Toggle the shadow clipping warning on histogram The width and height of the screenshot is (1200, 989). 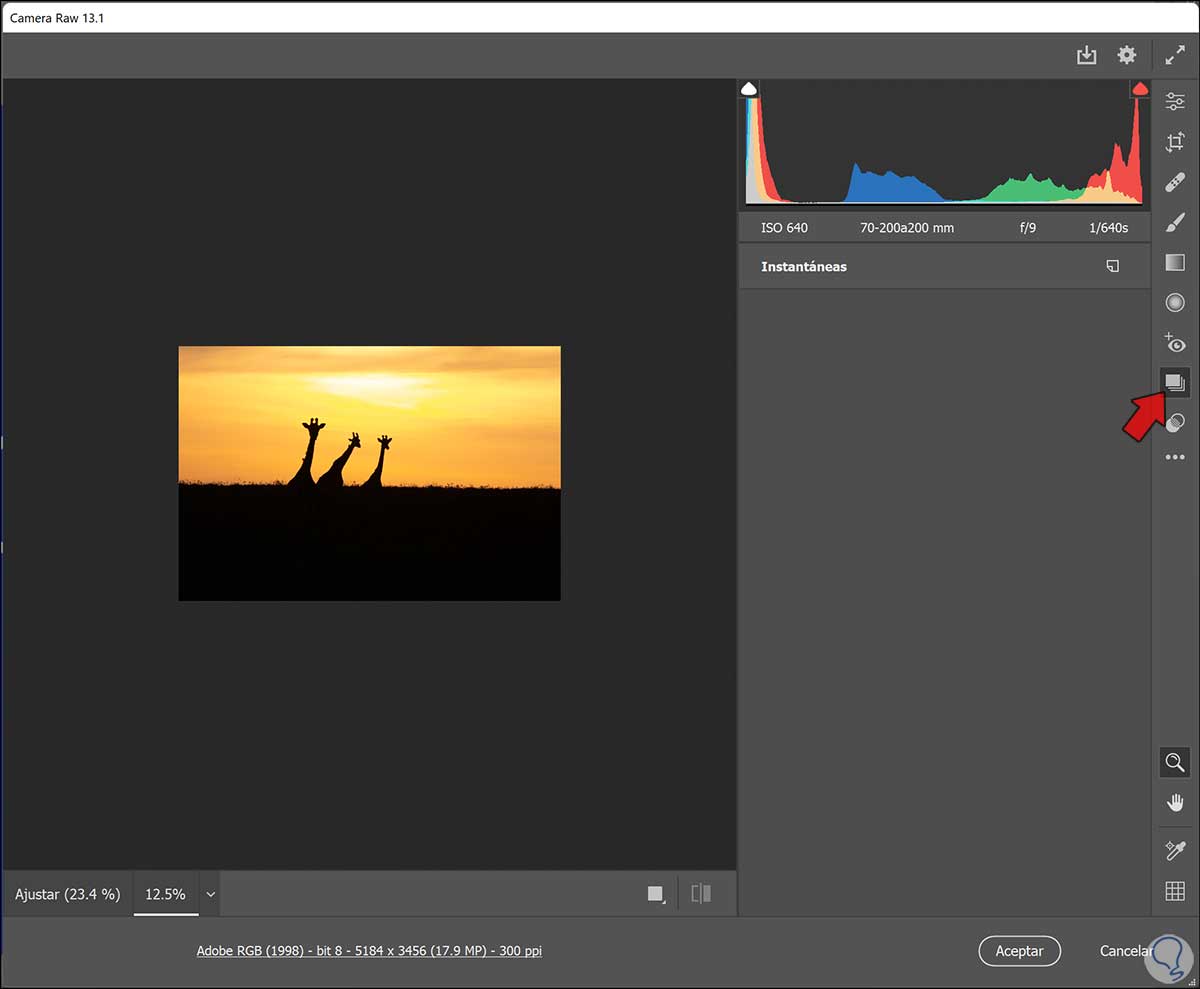coord(749,90)
